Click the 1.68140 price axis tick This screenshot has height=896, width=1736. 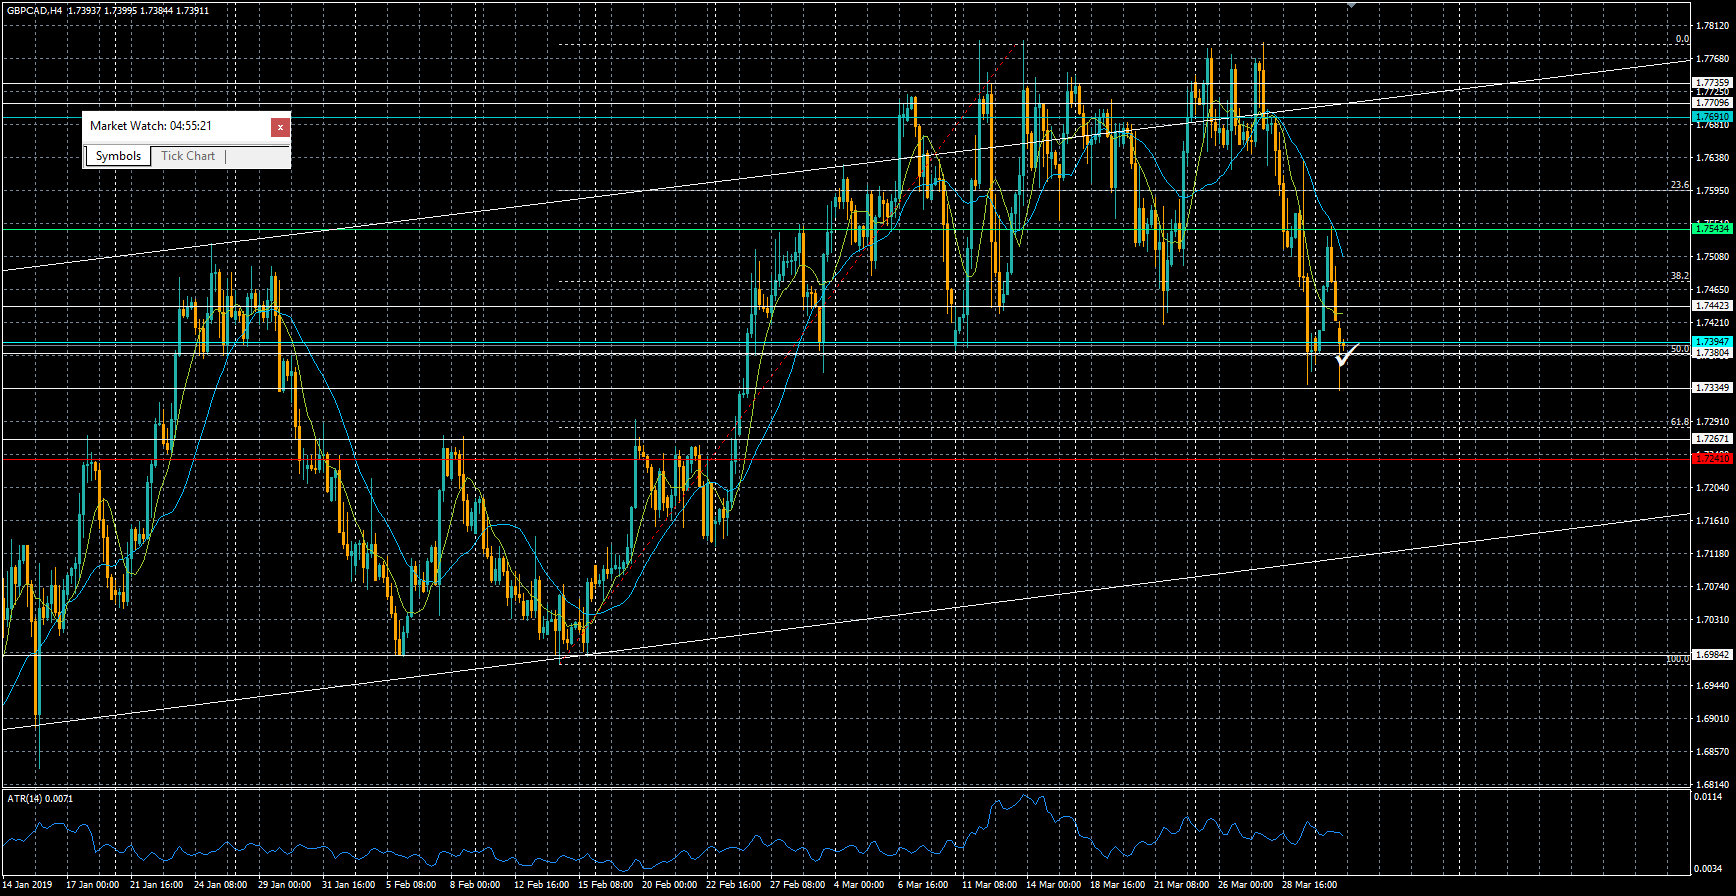click(1714, 785)
